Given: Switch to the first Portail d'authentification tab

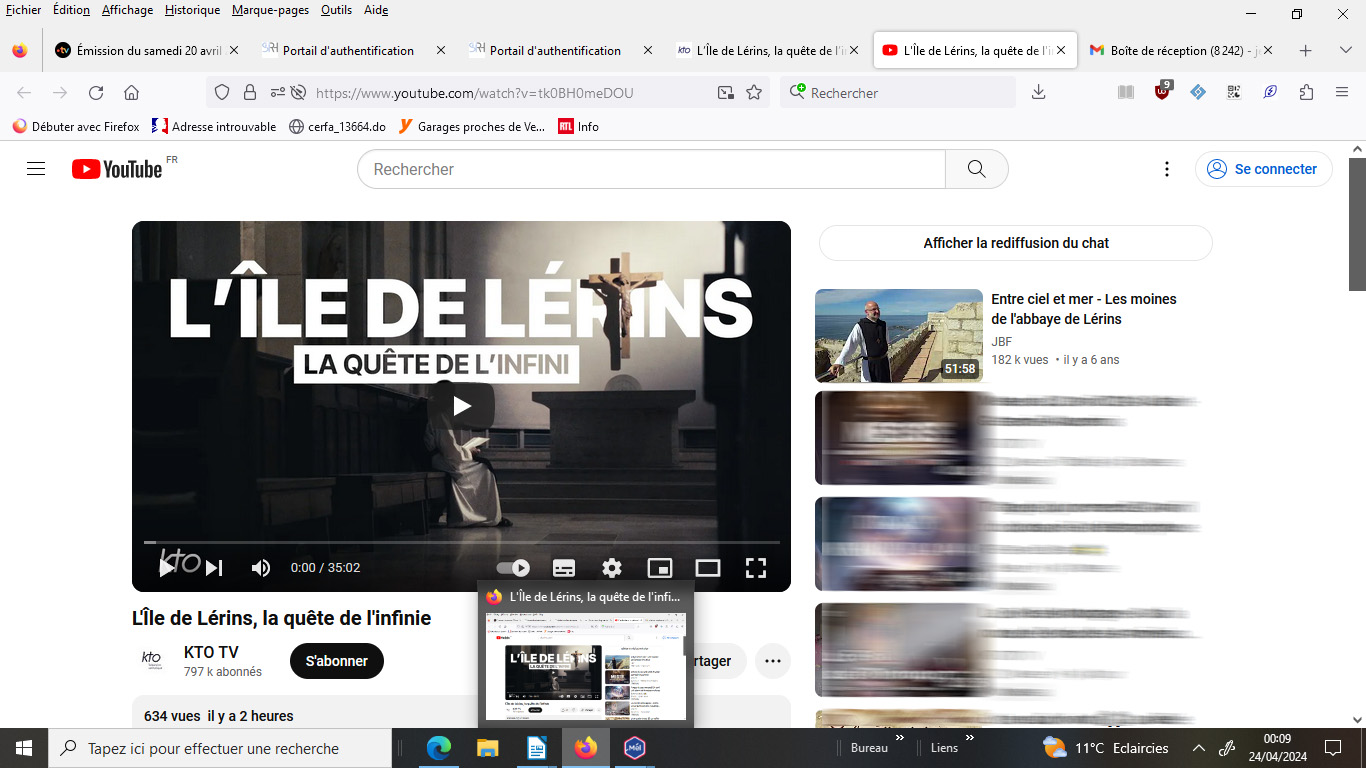Looking at the screenshot, I should coord(352,50).
